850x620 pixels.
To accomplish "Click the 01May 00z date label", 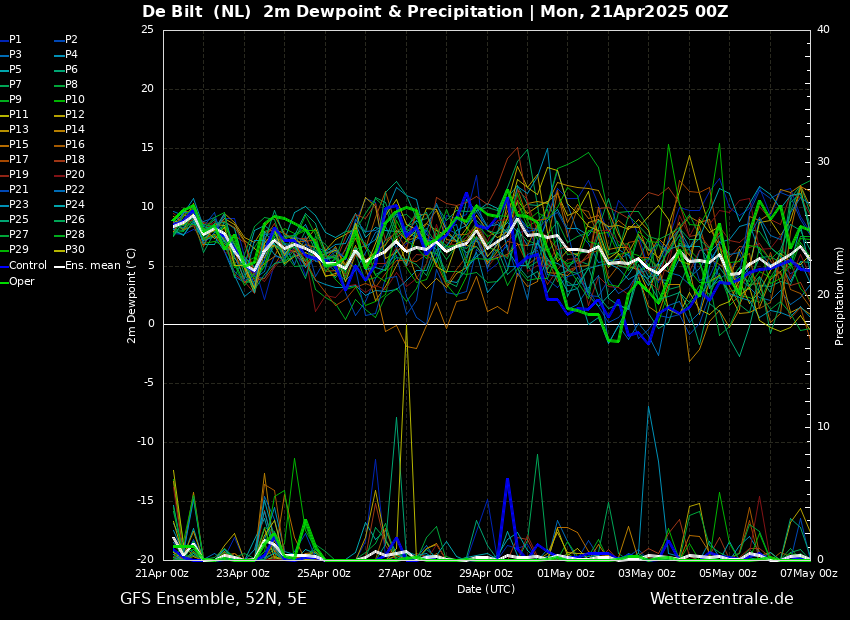I will tap(567, 573).
